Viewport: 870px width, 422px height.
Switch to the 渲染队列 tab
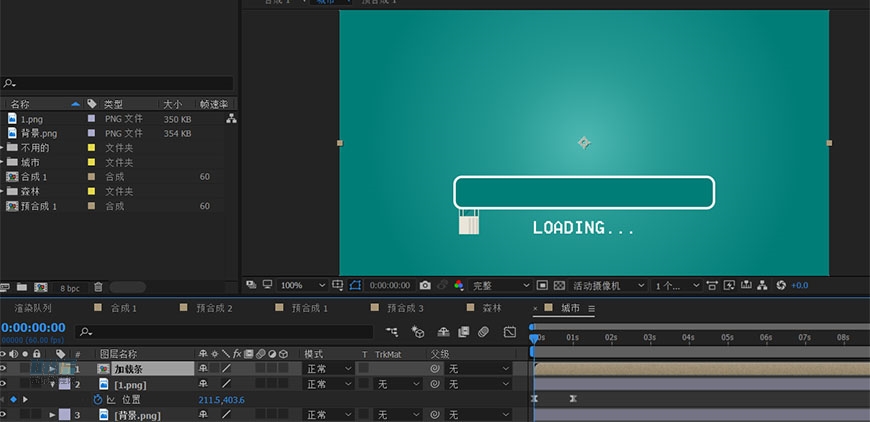(33, 308)
